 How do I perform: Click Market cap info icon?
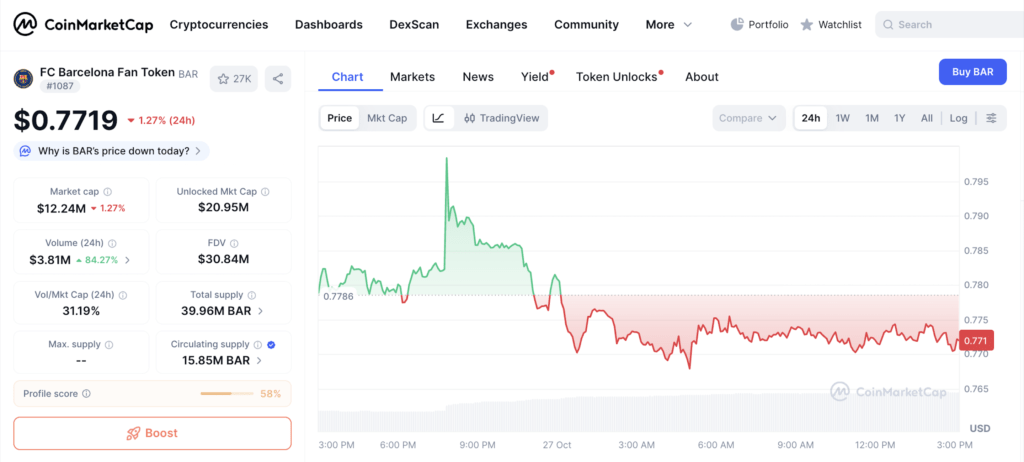pos(108,191)
